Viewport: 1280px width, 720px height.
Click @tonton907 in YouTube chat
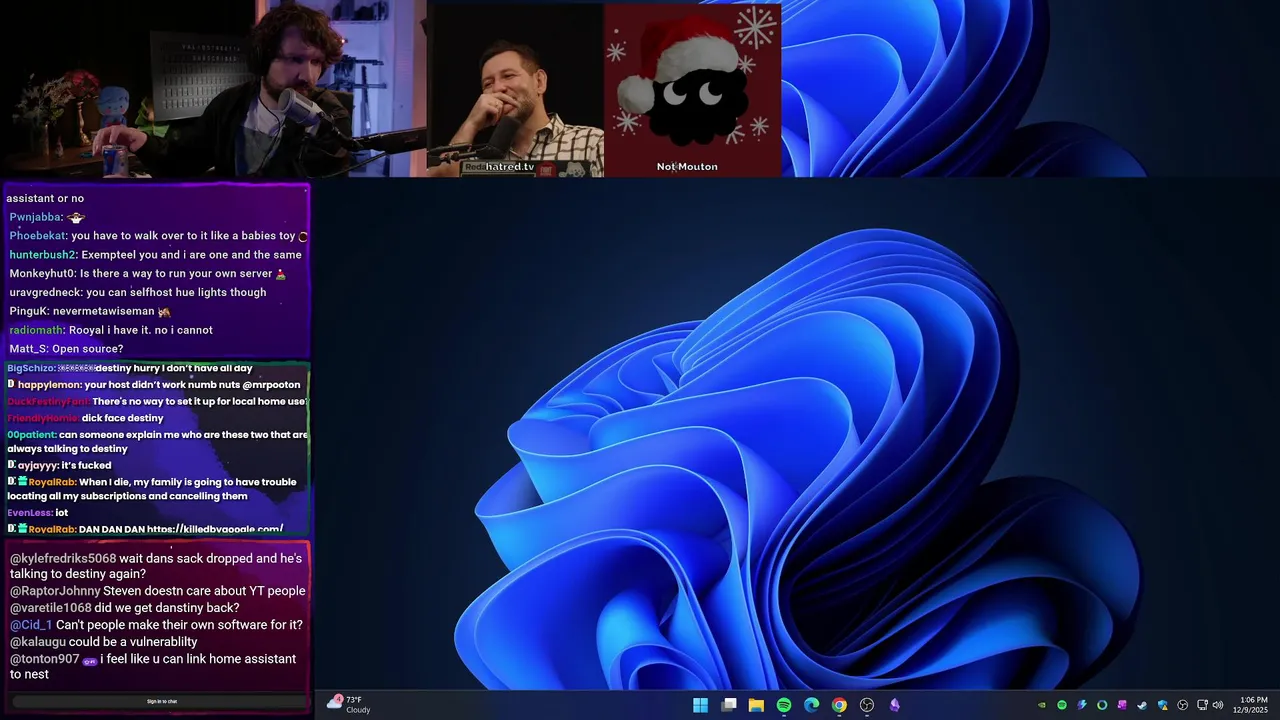pyautogui.click(x=45, y=659)
